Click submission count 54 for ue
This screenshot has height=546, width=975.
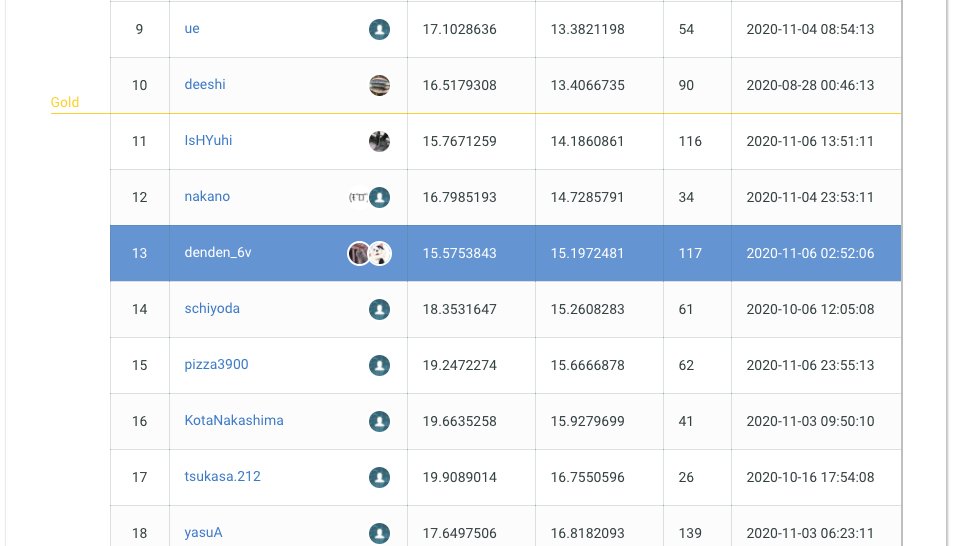pos(686,29)
